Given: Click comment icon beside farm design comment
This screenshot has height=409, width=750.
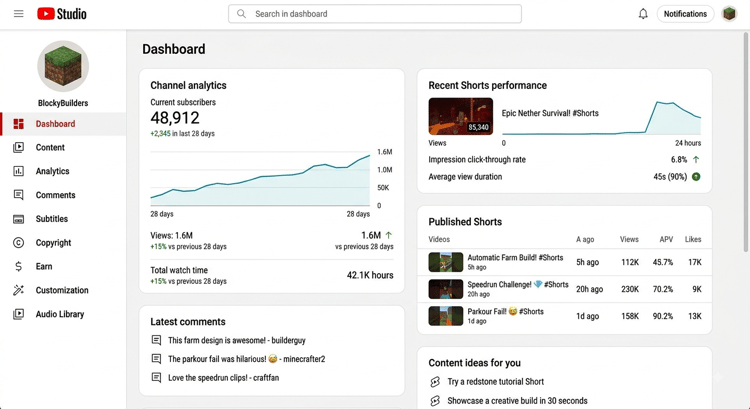Looking at the screenshot, I should (156, 340).
